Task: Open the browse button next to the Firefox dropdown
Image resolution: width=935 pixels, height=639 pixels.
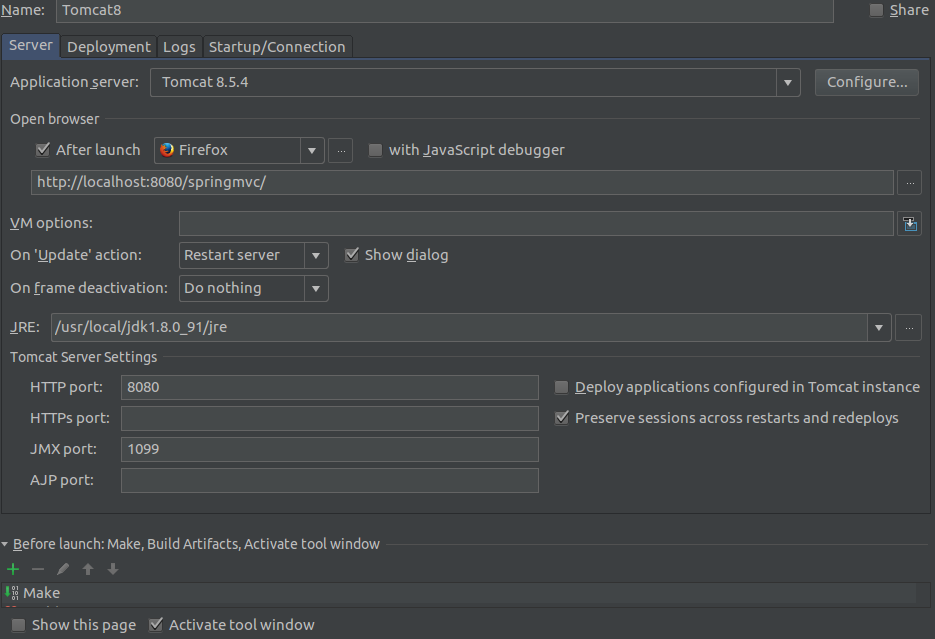Action: tap(340, 150)
